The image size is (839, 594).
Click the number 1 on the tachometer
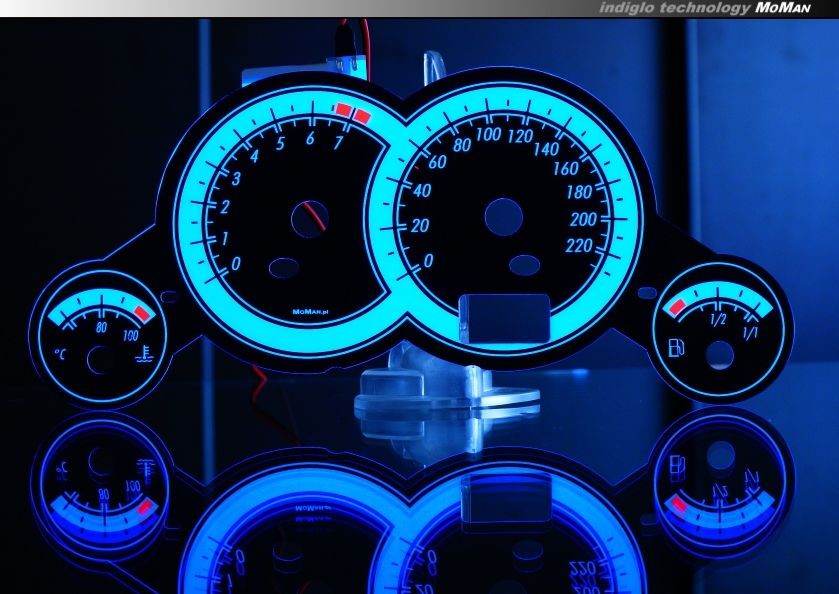[225, 238]
